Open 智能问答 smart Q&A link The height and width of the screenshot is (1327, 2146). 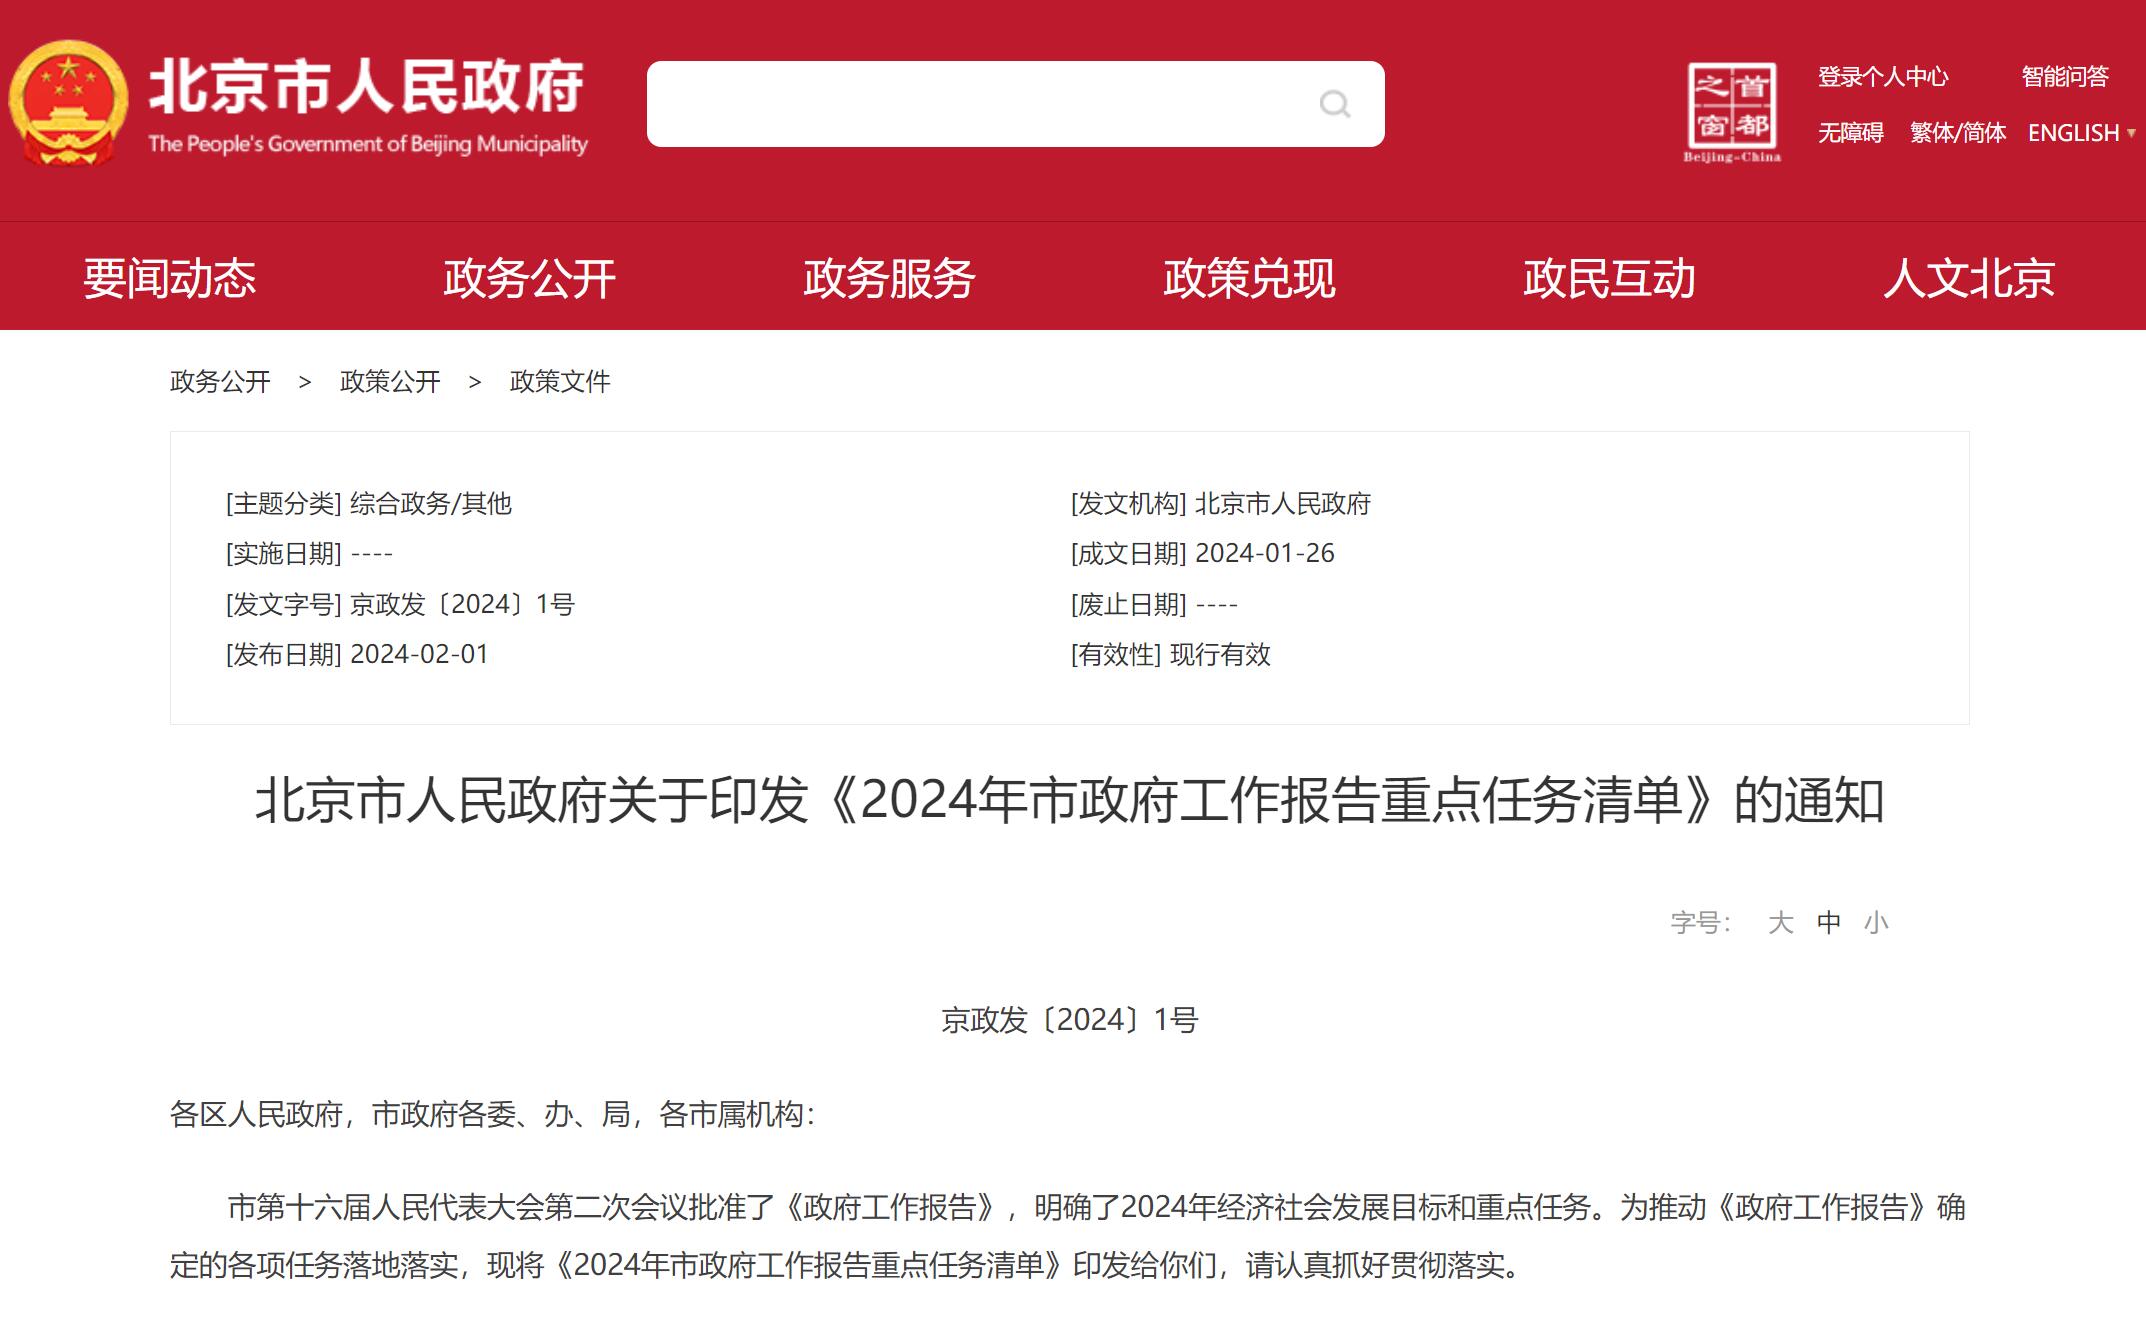(x=2065, y=77)
